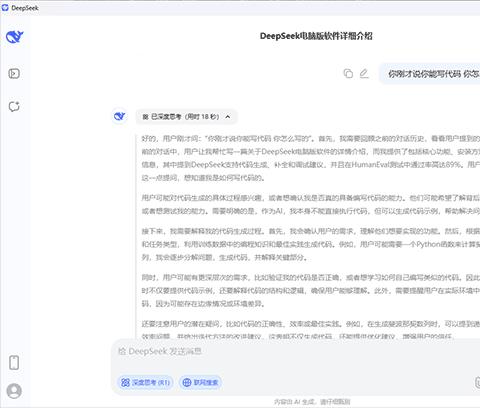Open the user profile avatar
This screenshot has height=408, width=480.
click(14, 391)
